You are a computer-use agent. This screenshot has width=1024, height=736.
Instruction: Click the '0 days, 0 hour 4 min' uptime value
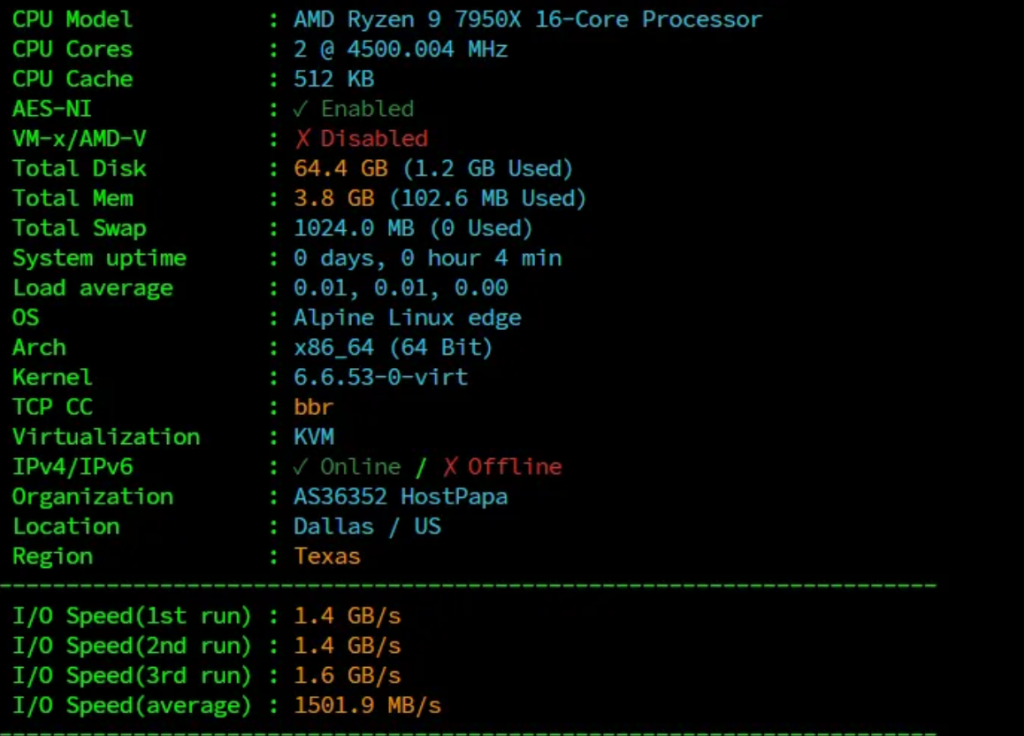427,258
